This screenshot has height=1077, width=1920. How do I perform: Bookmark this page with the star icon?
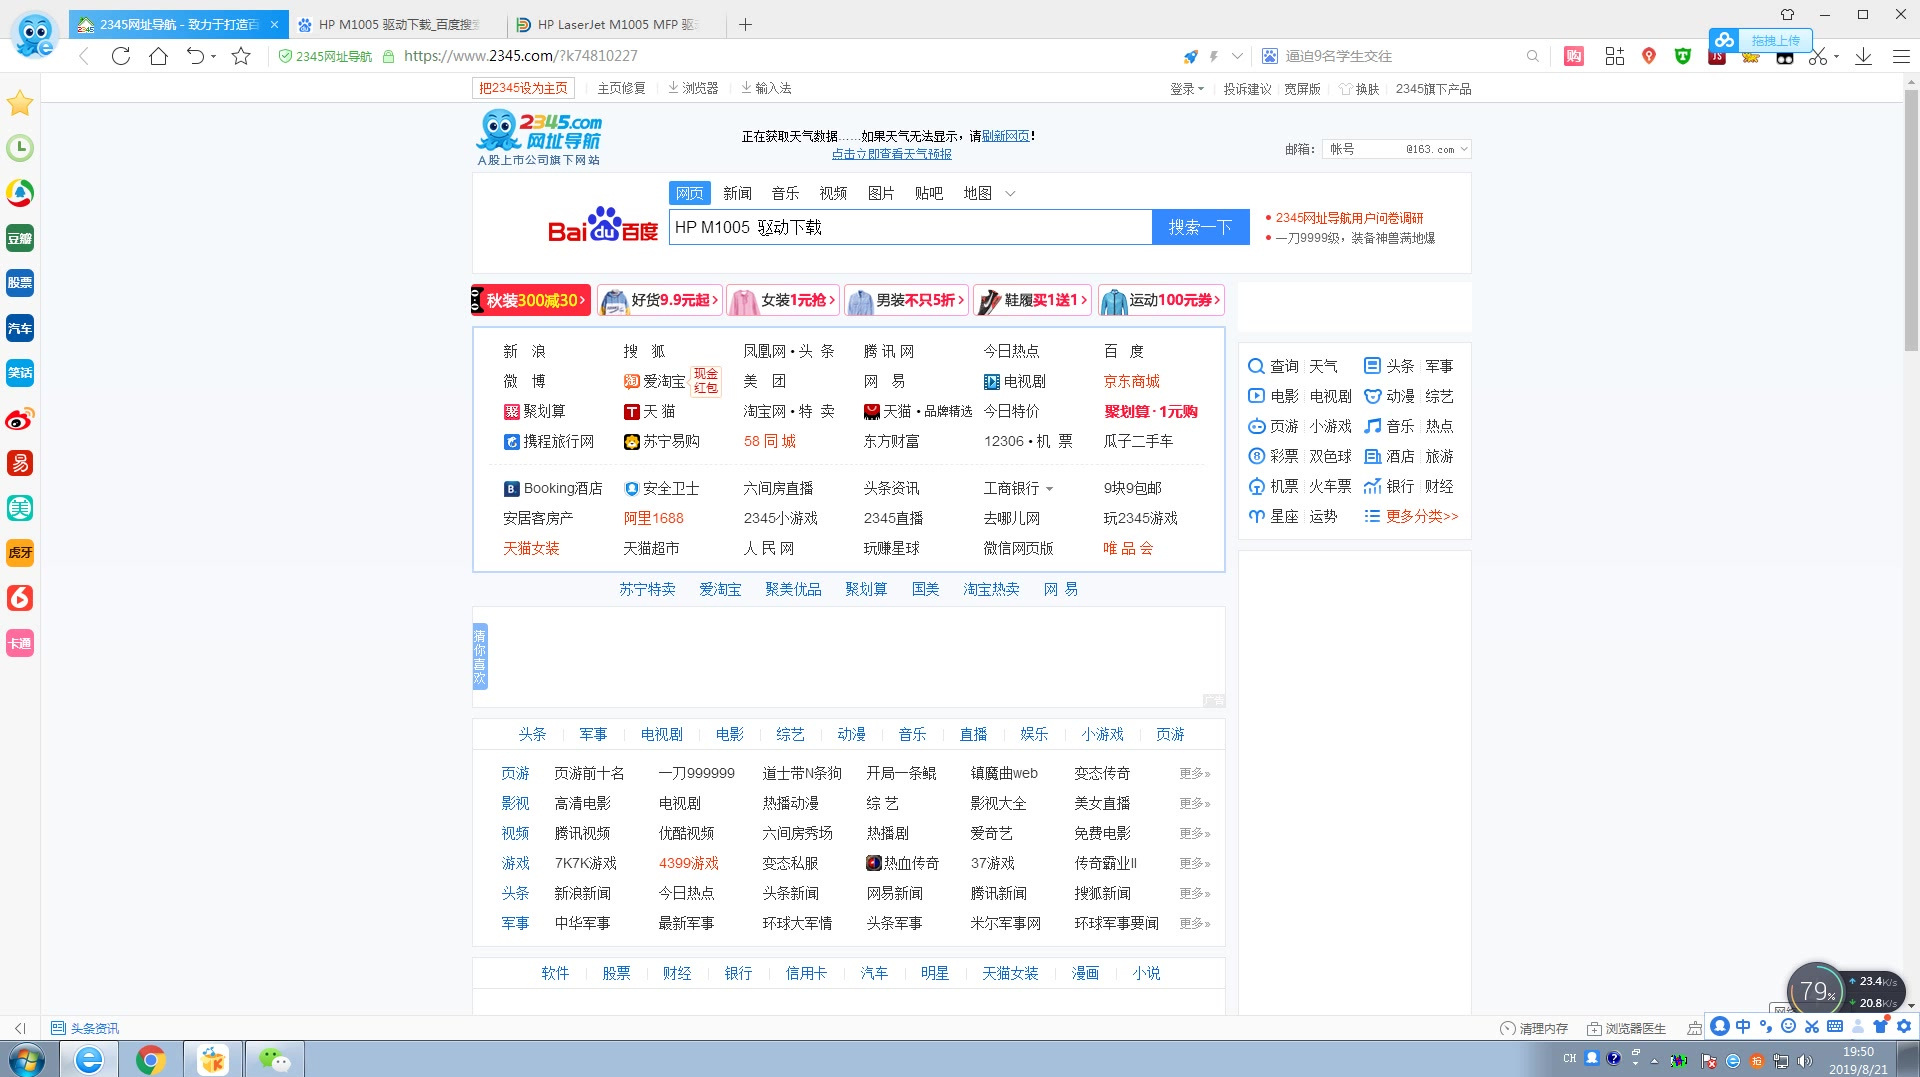241,56
